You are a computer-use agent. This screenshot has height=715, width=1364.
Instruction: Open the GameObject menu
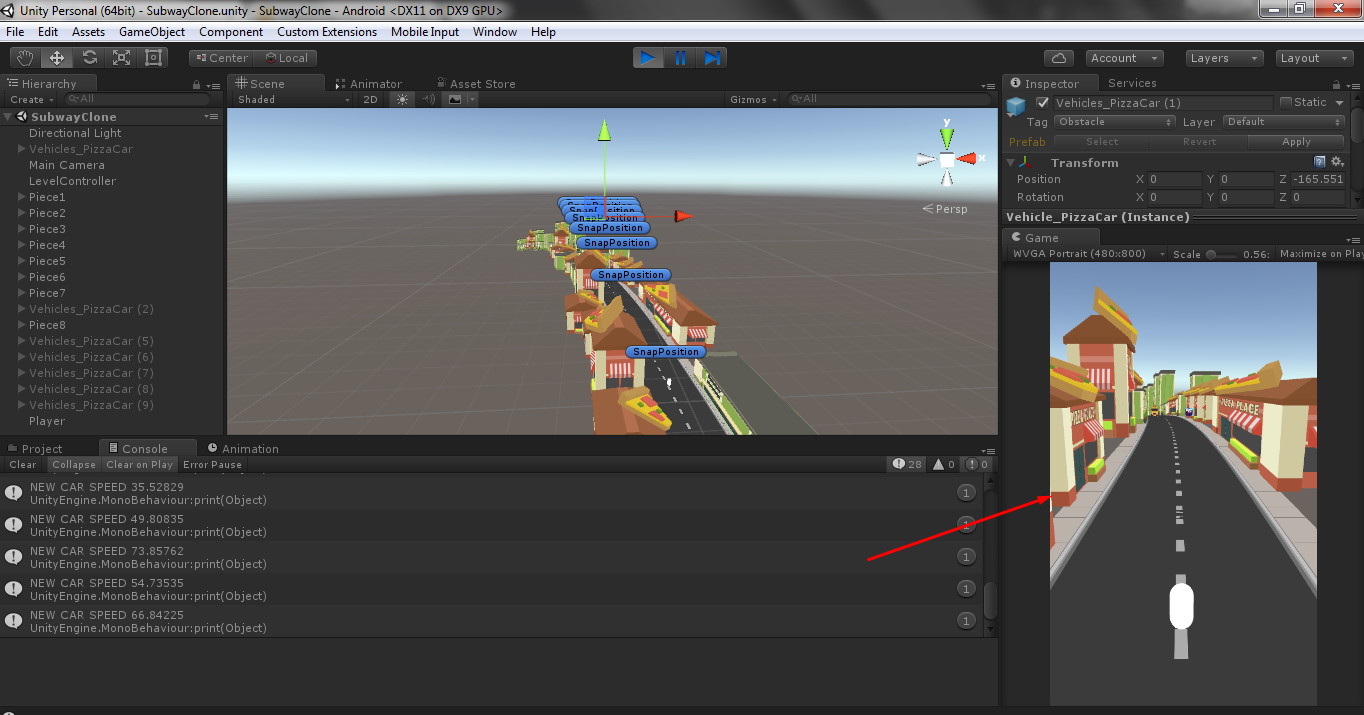coord(152,32)
